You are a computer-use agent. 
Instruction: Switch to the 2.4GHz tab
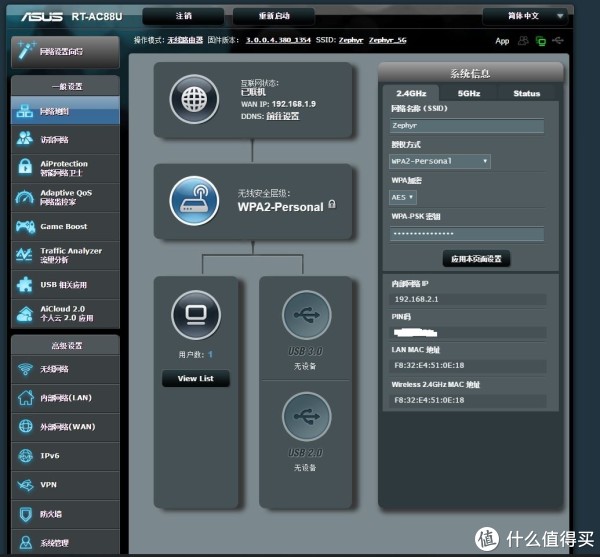pyautogui.click(x=411, y=93)
